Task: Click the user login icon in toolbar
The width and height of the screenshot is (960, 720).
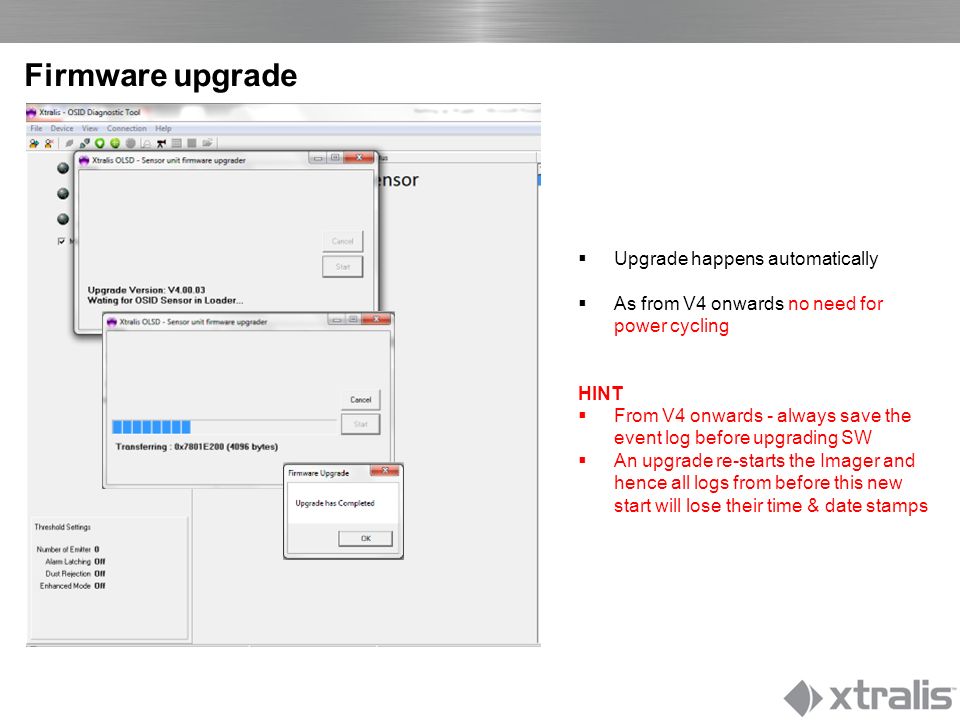Action: [x=34, y=143]
